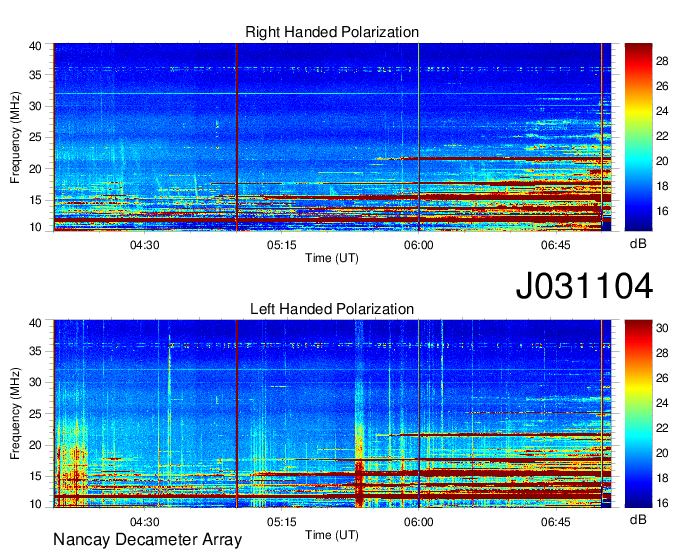Click 04:30 tick on left-handed plot

[x=144, y=522]
